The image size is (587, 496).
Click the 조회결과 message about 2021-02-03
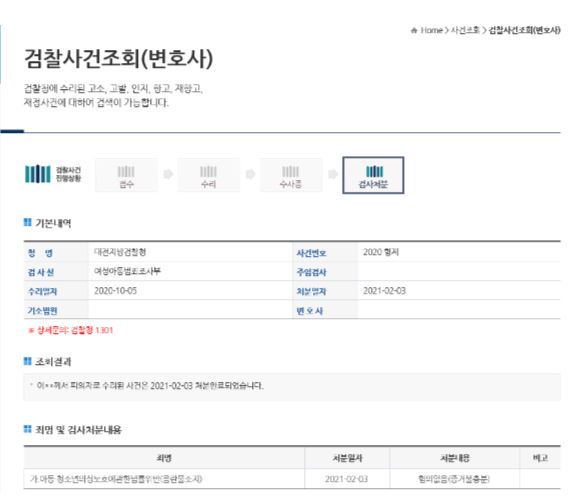point(150,386)
